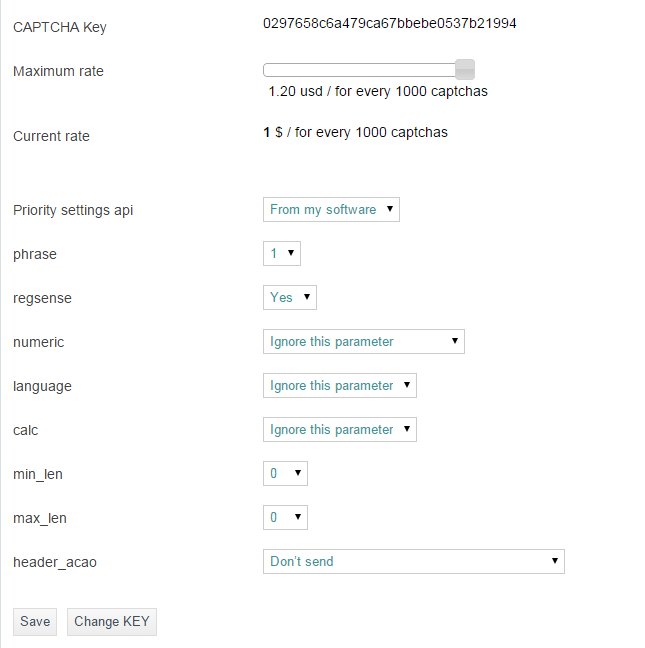The image size is (645, 648).
Task: Click the Save button
Action: tap(34, 621)
